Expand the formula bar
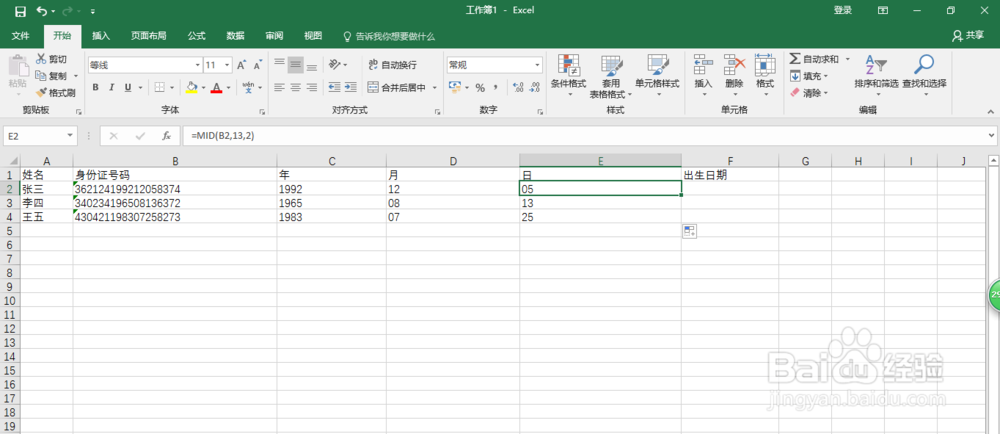Viewport: 1000px width, 434px height. coord(991,135)
